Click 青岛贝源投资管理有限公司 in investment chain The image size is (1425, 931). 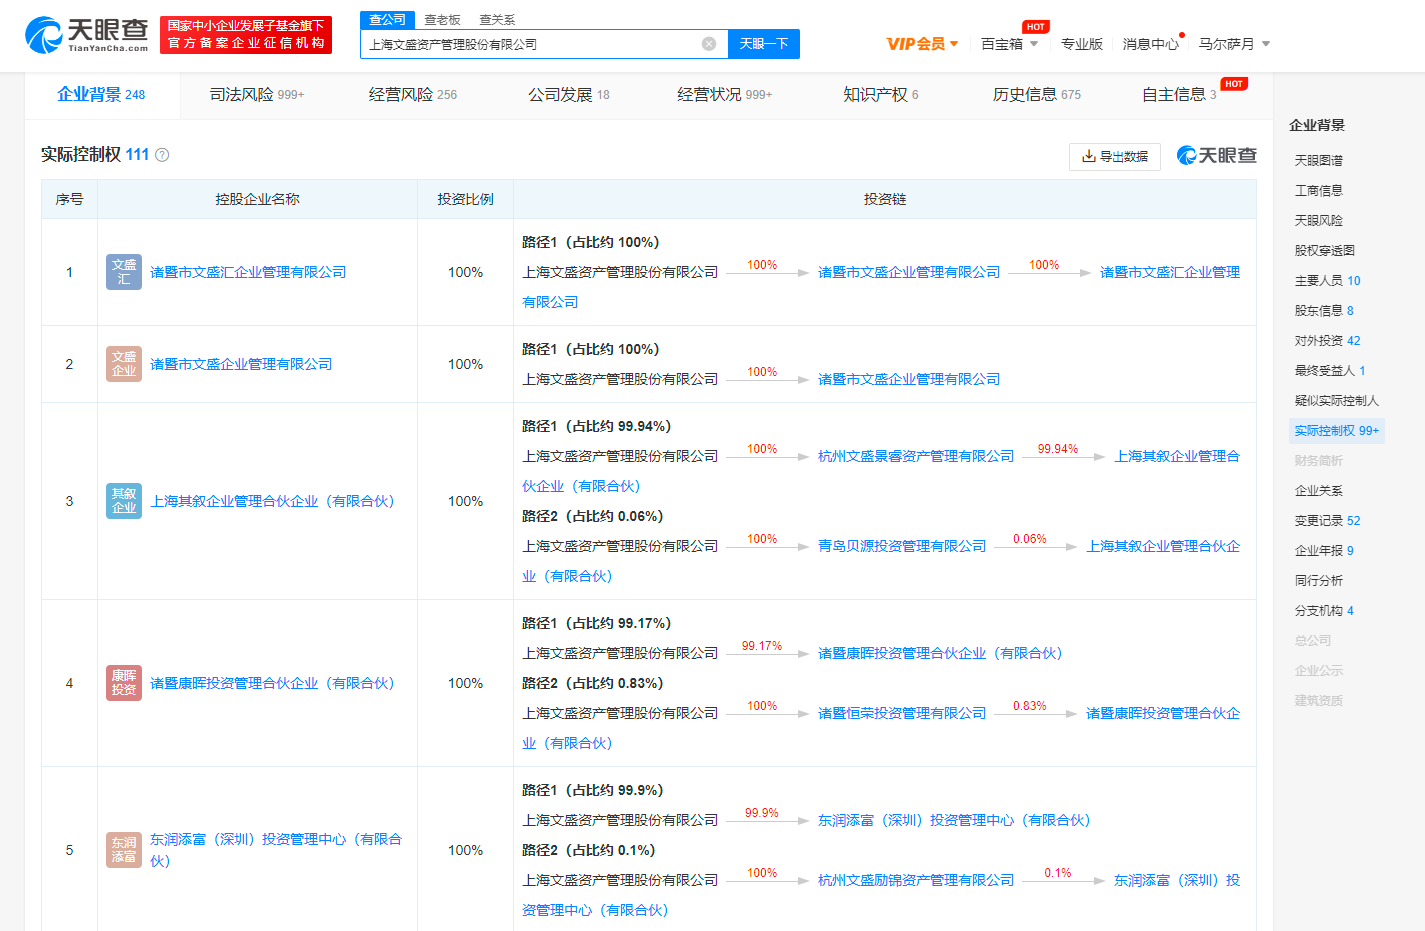point(902,546)
